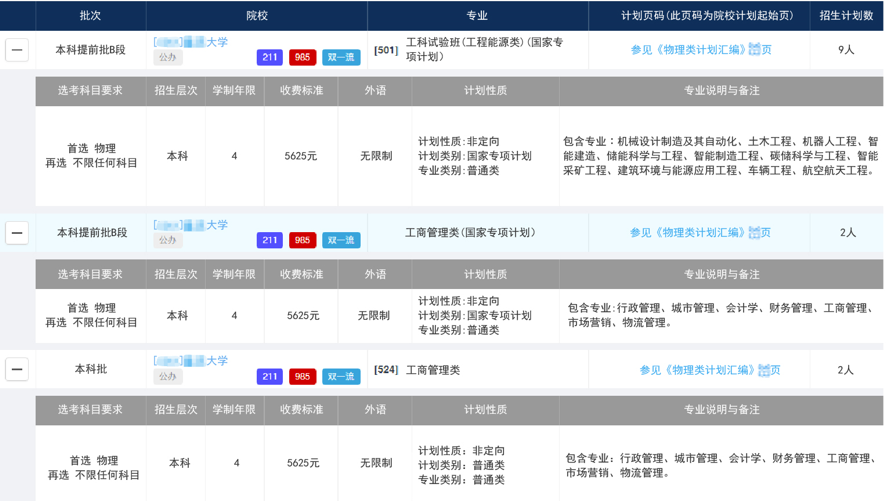Click the 院校 column header
893x501 pixels.
tap(257, 15)
